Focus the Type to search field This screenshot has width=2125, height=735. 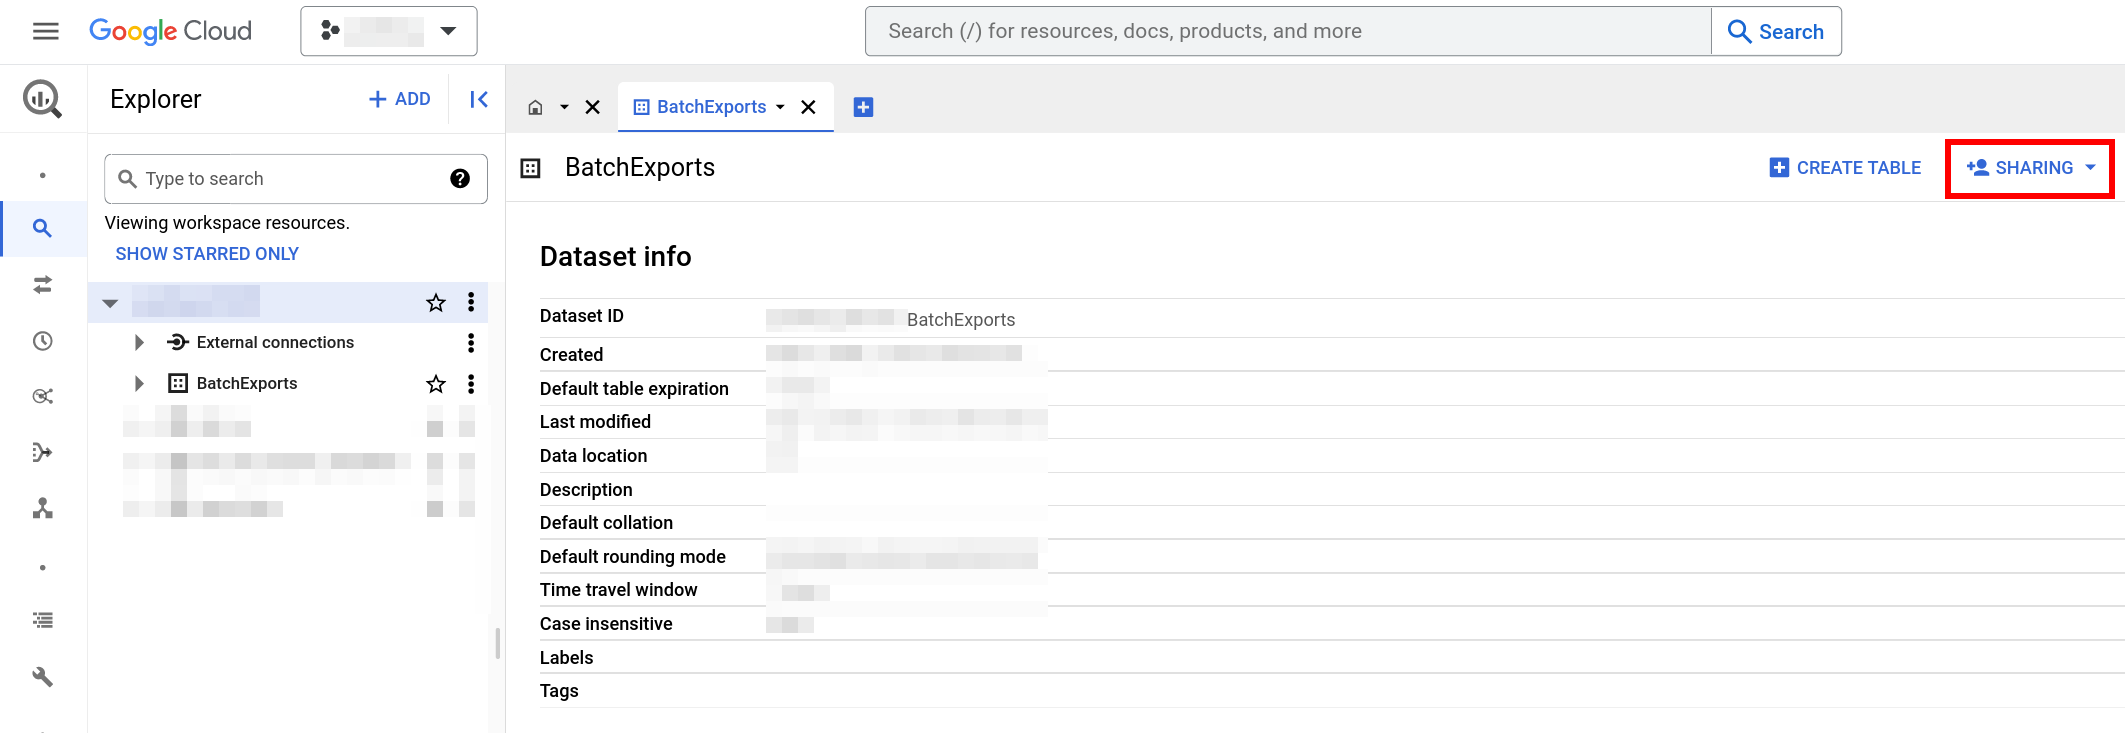point(296,179)
